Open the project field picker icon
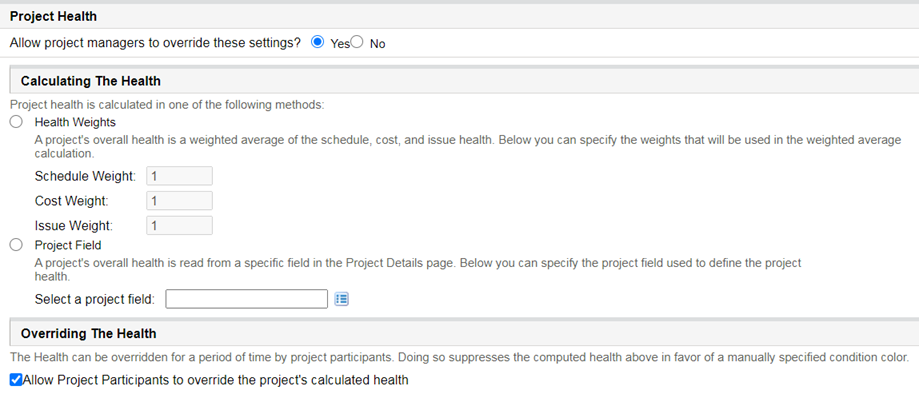This screenshot has width=919, height=394. 342,299
